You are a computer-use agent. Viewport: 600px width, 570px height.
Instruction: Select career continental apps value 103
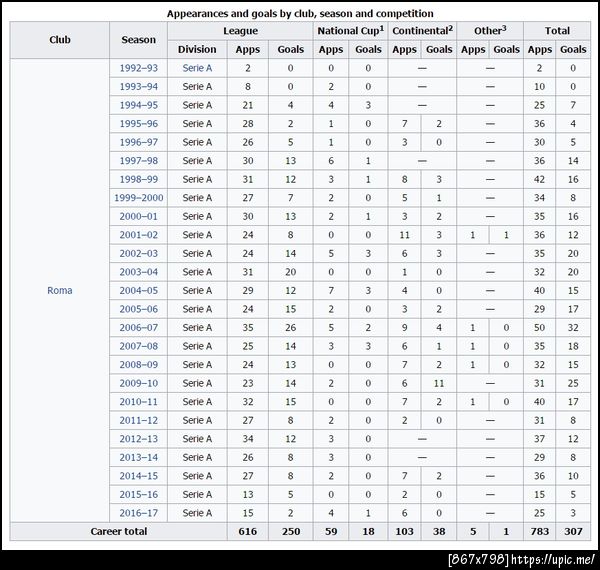(x=404, y=531)
